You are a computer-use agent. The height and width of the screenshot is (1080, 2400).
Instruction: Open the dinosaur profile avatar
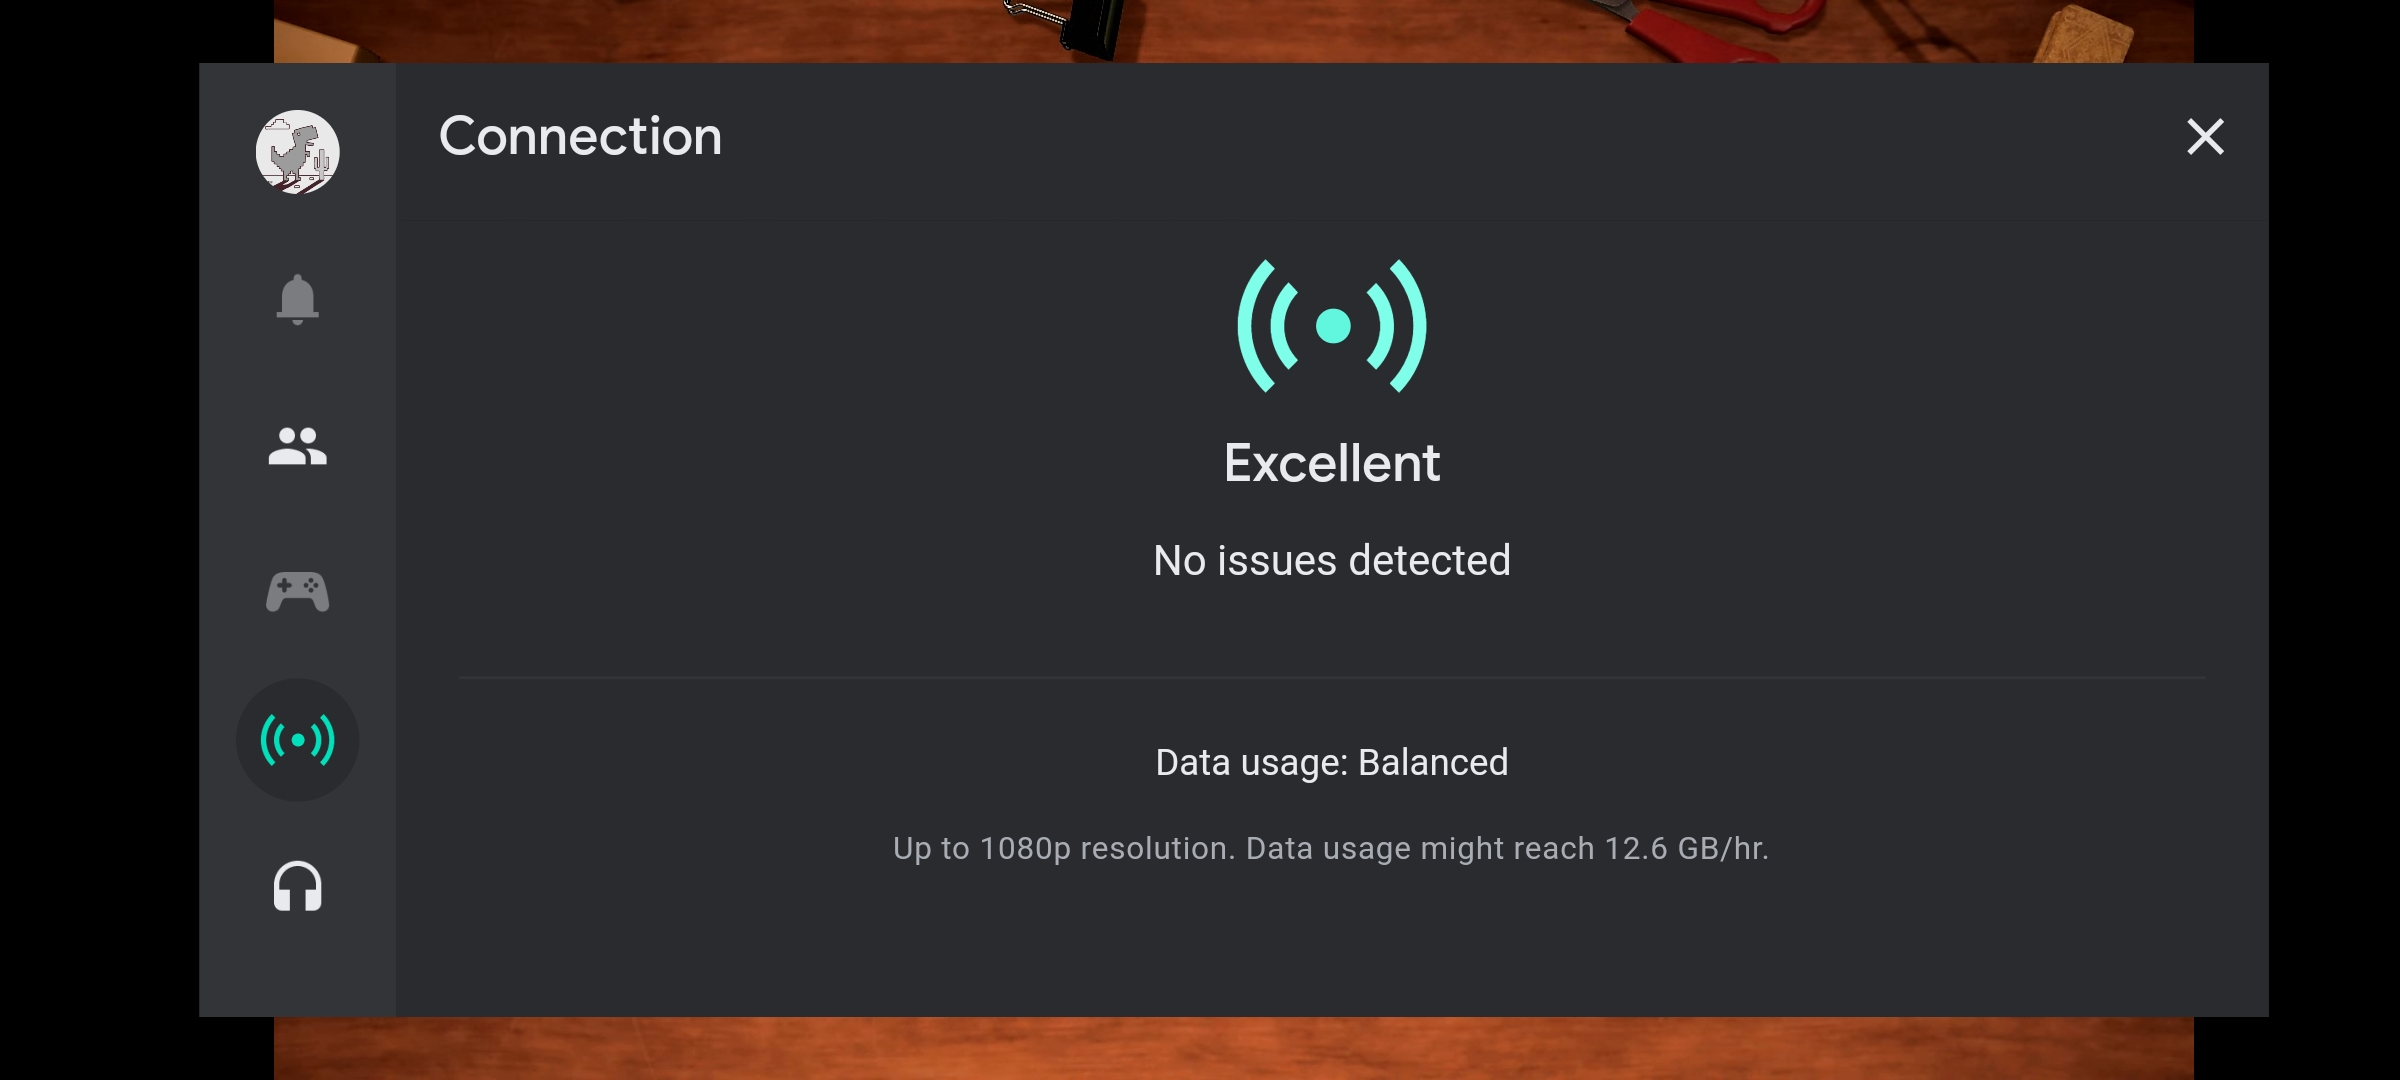297,152
